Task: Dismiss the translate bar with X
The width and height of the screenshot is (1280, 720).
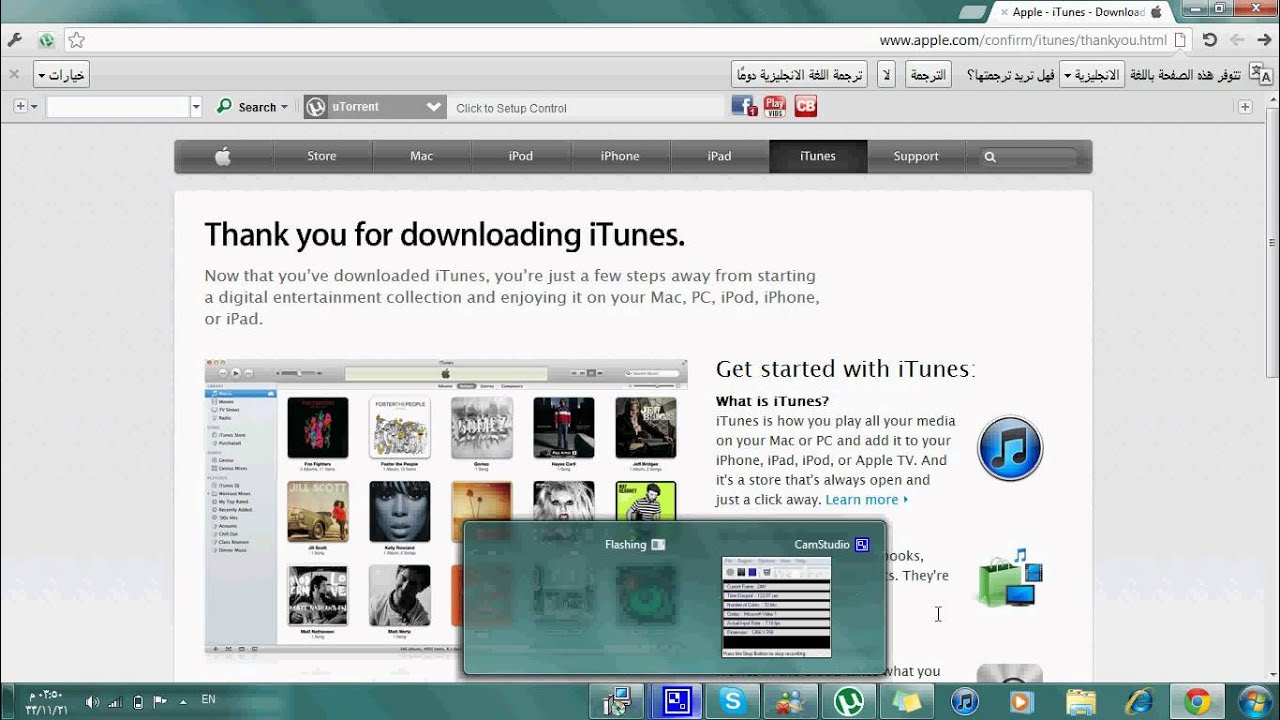Action: tap(14, 74)
